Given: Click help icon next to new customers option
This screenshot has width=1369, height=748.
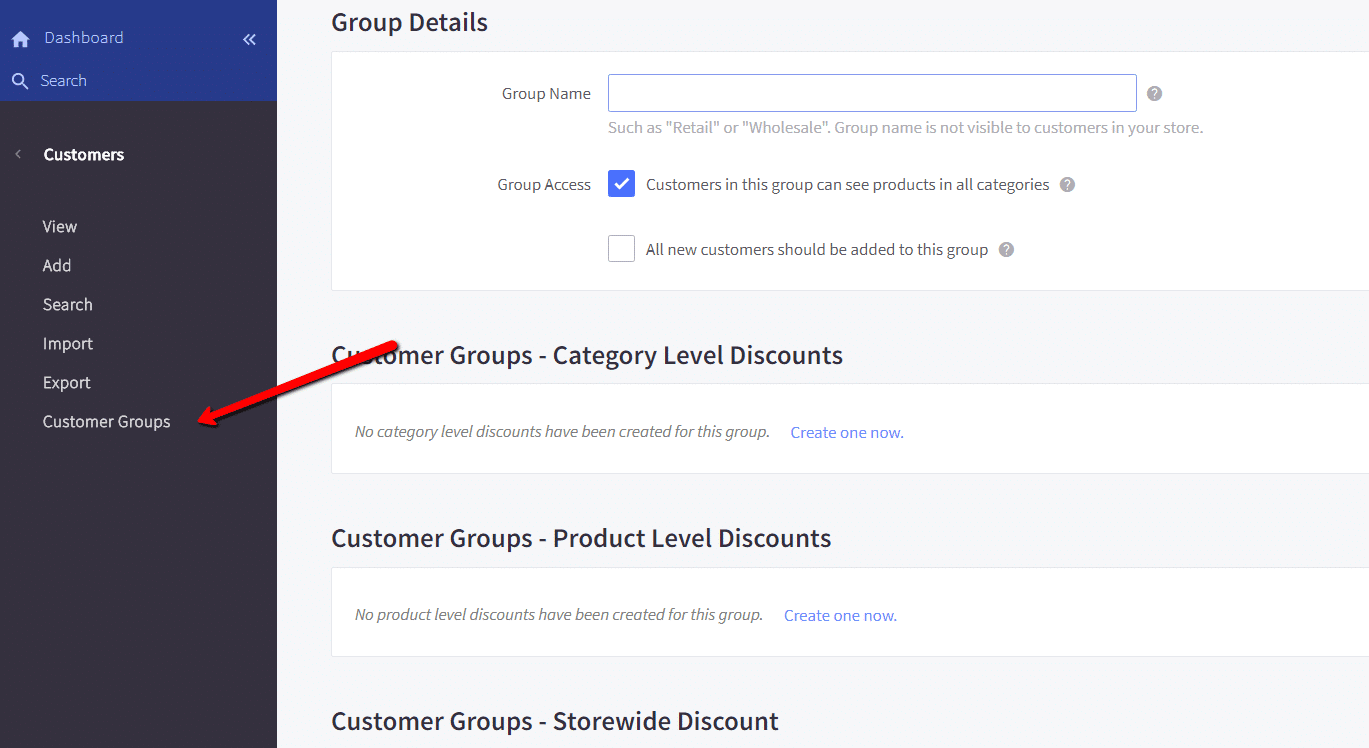Looking at the screenshot, I should tap(1006, 250).
